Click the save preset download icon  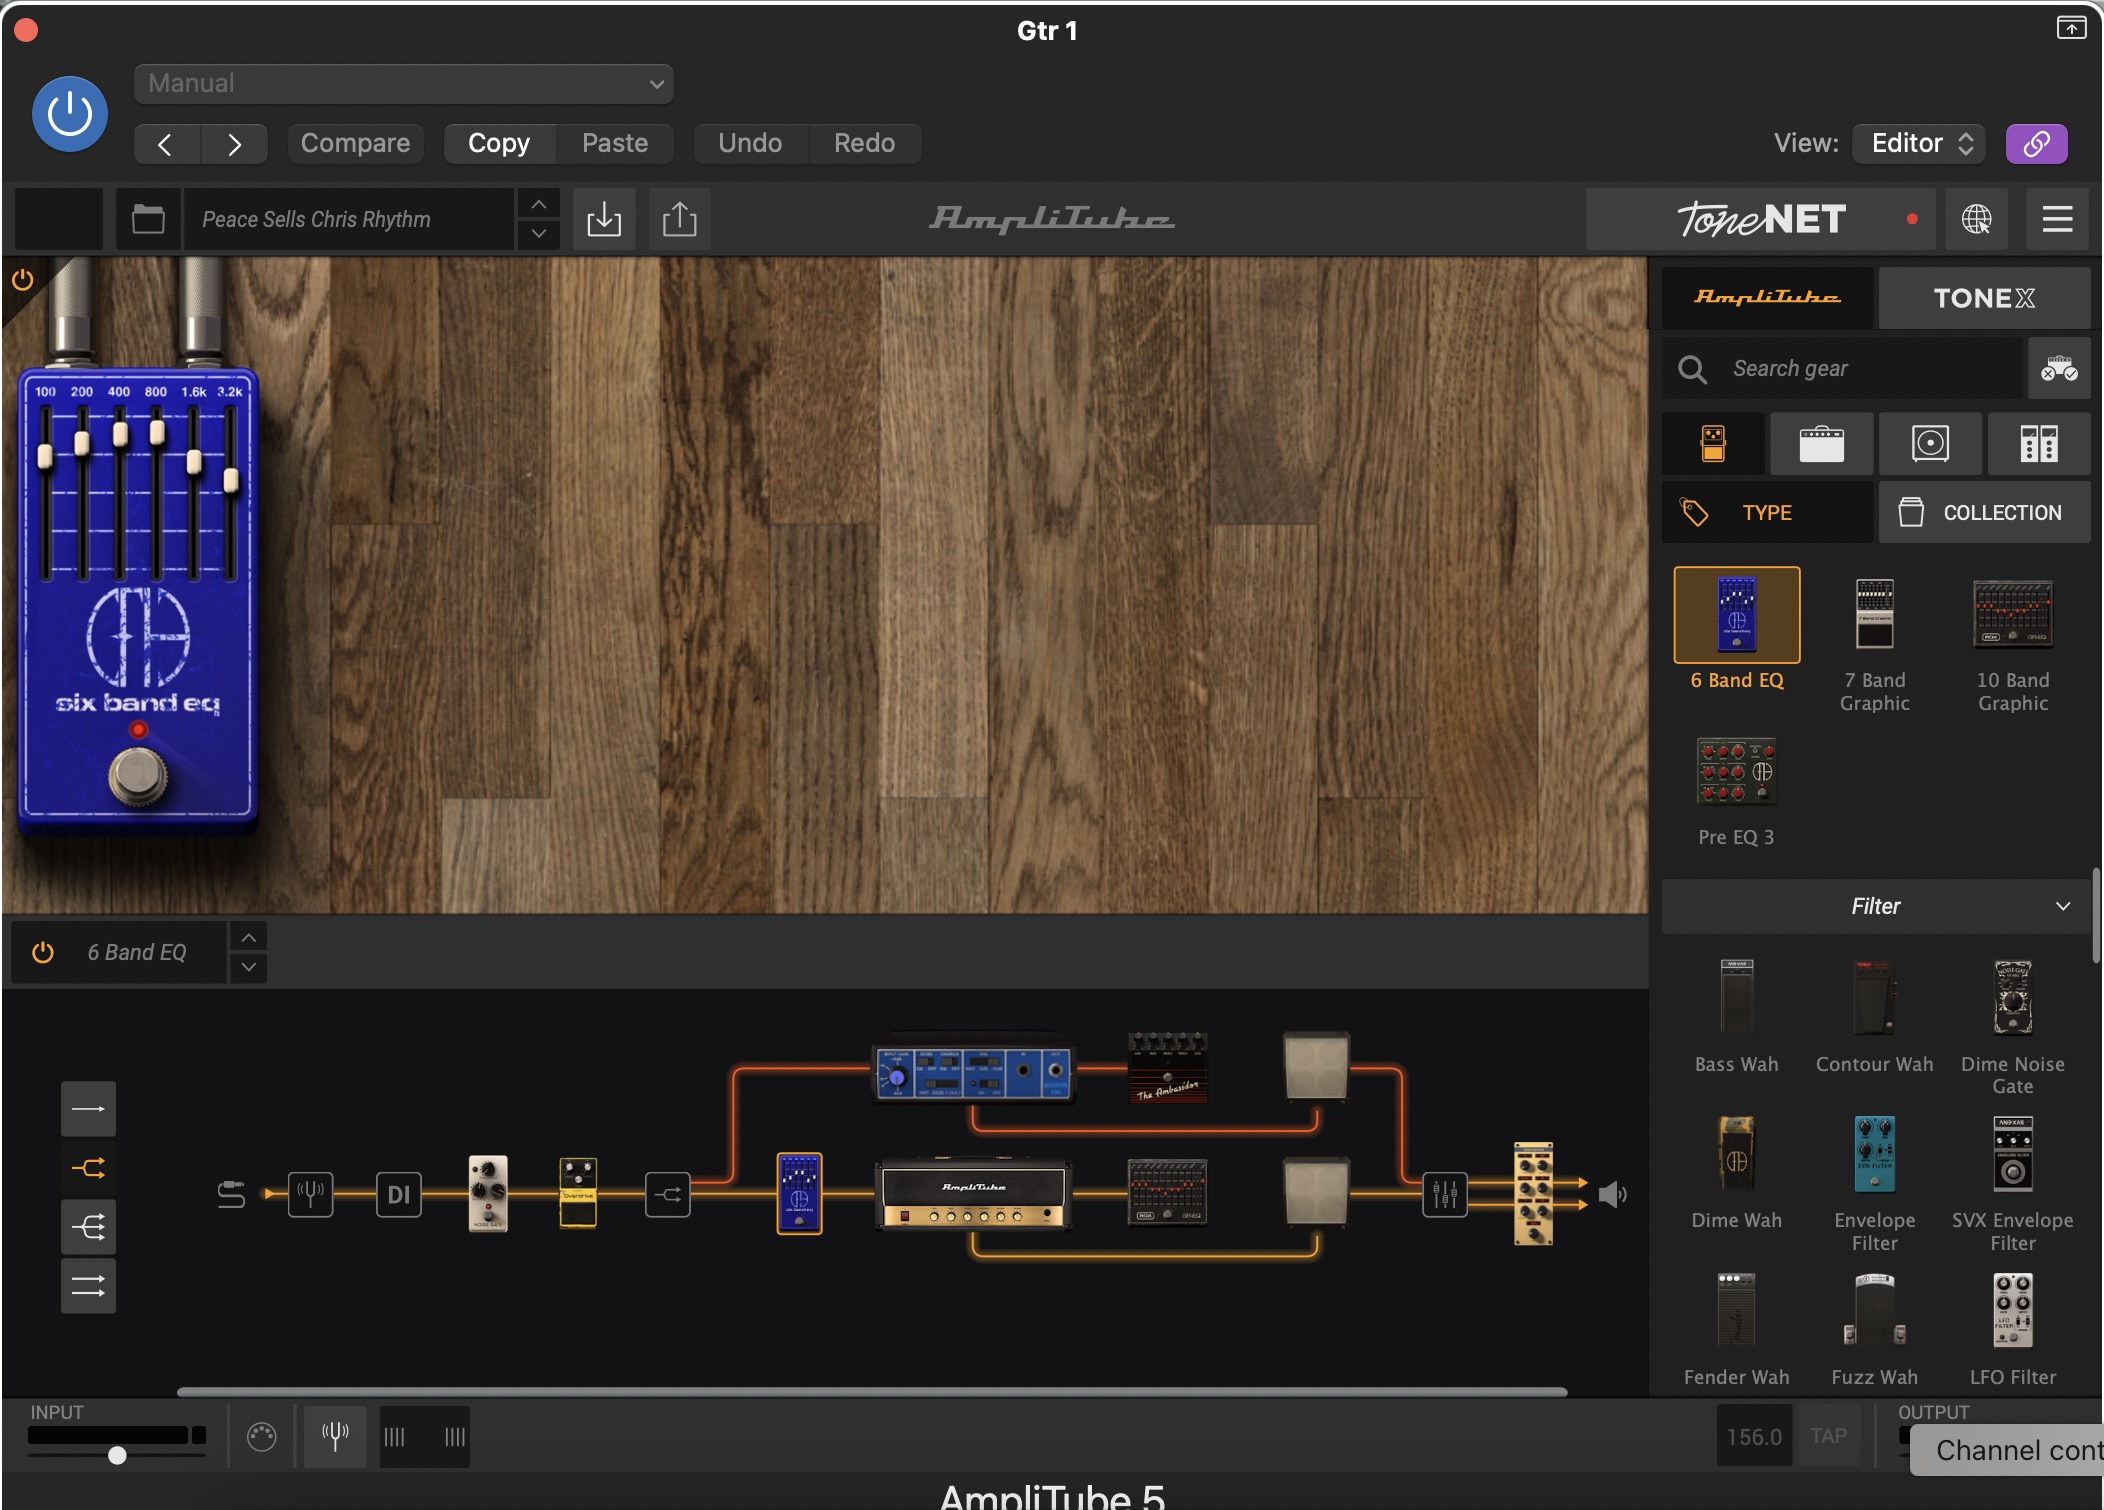click(604, 219)
